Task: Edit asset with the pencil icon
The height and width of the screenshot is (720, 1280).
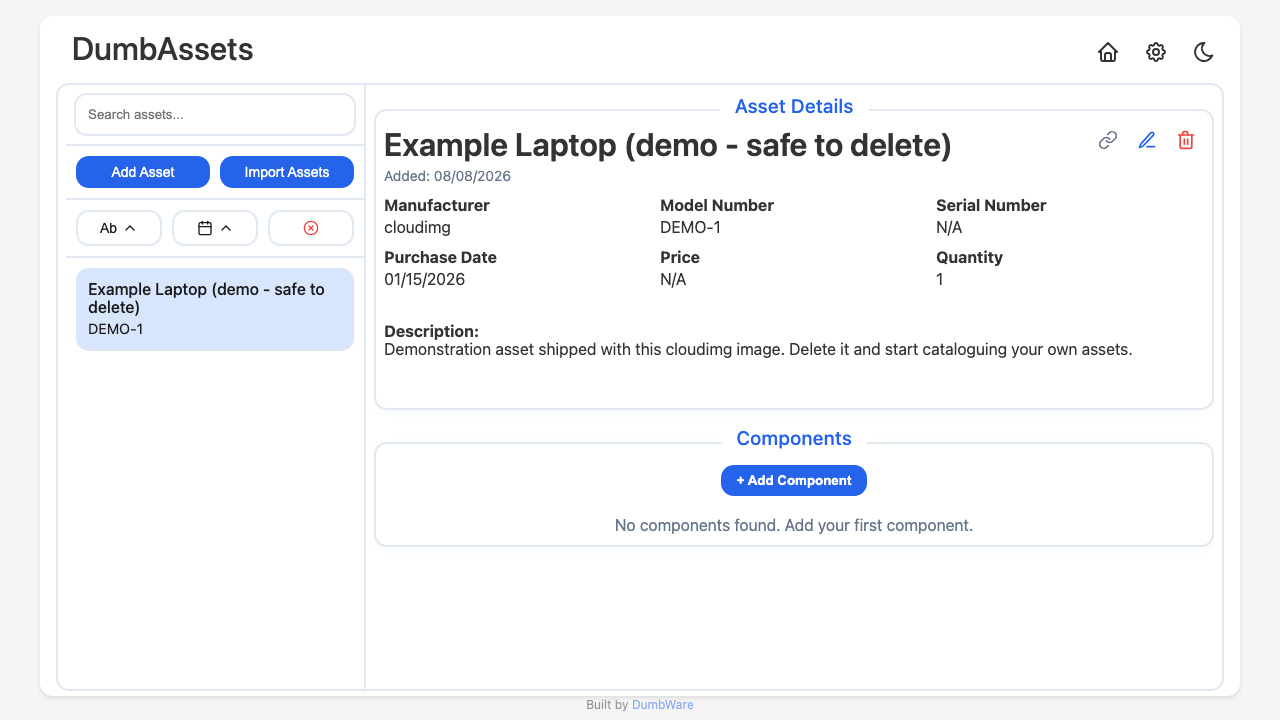Action: pos(1147,140)
